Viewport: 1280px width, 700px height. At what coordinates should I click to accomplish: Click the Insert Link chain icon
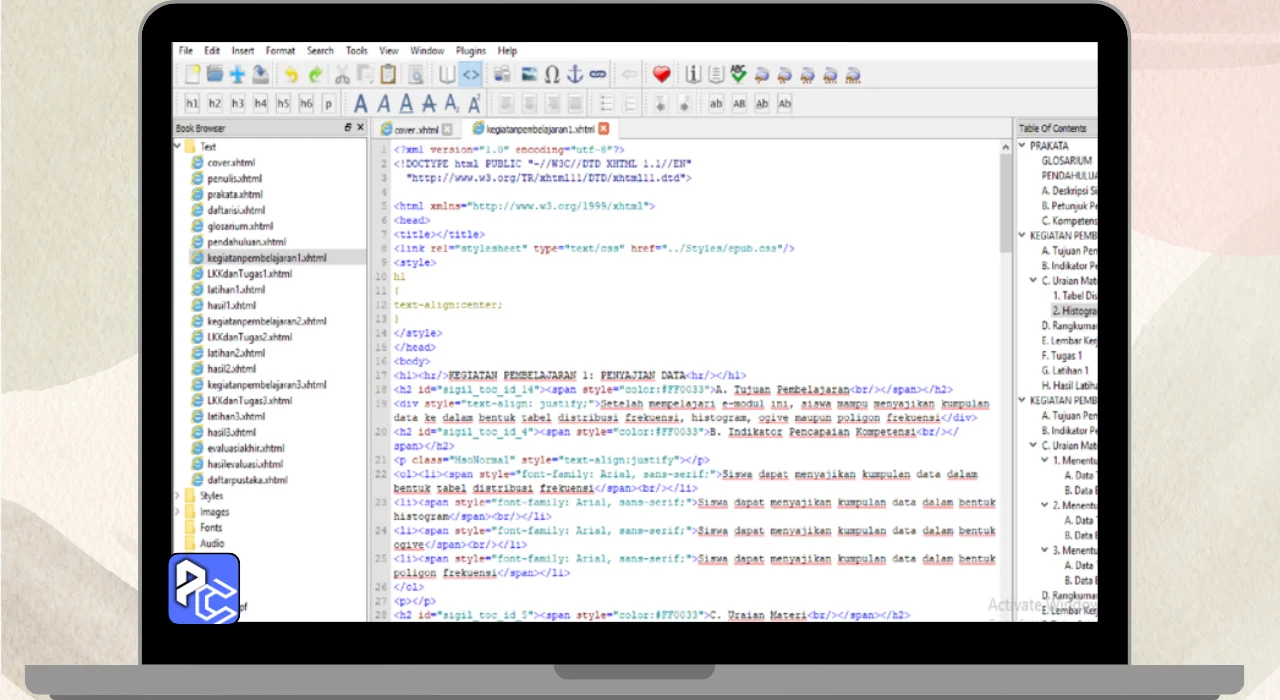coord(597,74)
